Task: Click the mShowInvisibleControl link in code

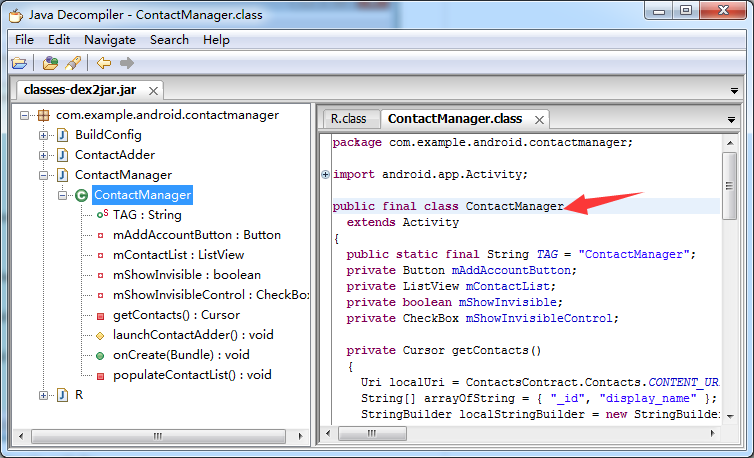Action: (539, 318)
